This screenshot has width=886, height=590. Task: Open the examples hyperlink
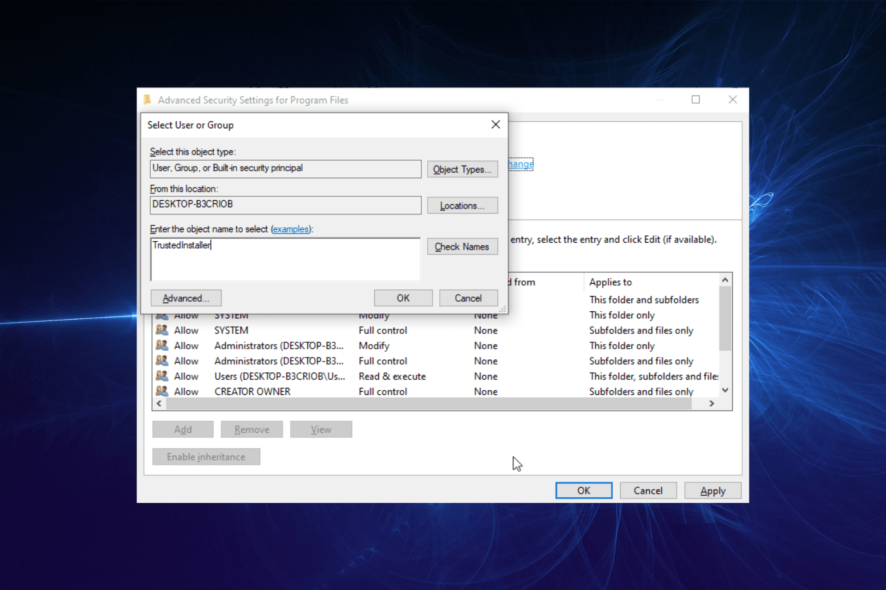(x=291, y=229)
